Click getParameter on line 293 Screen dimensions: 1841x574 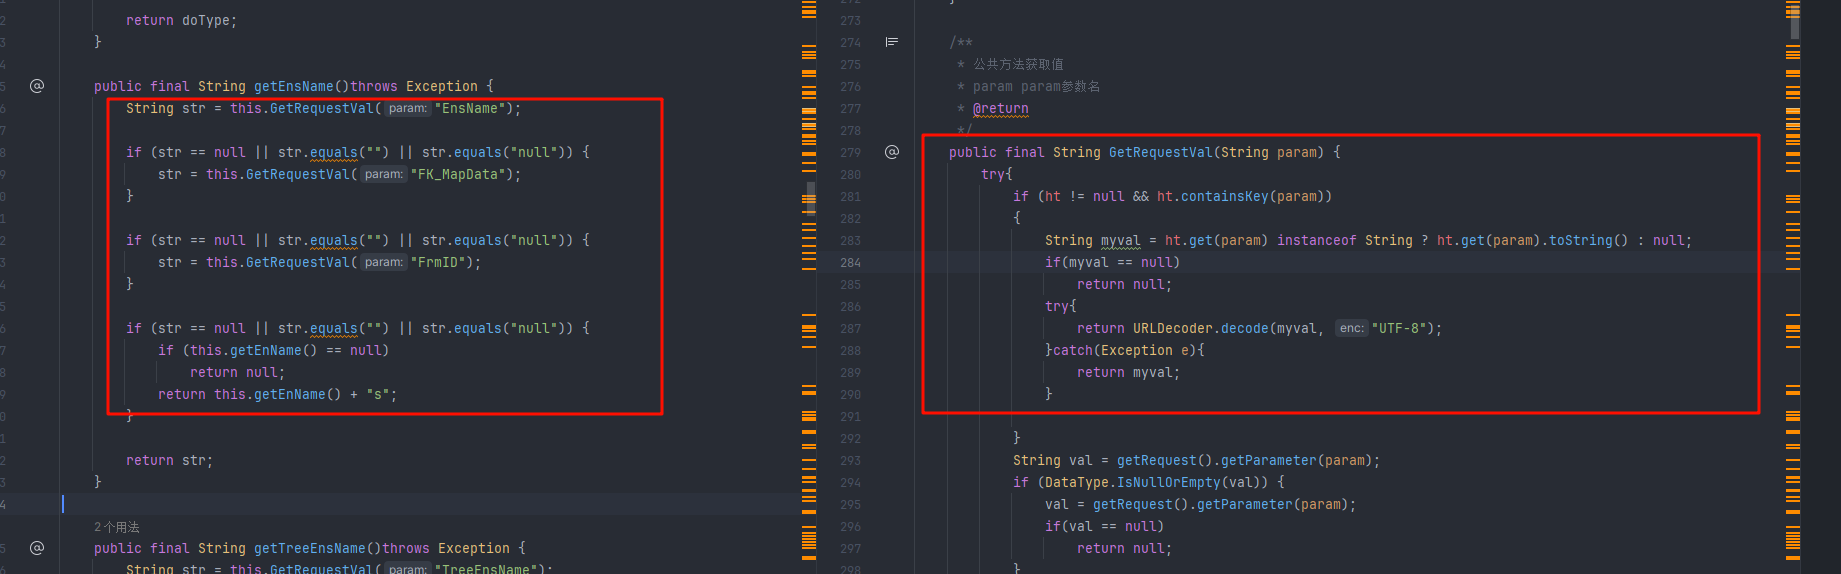[x=1268, y=460]
